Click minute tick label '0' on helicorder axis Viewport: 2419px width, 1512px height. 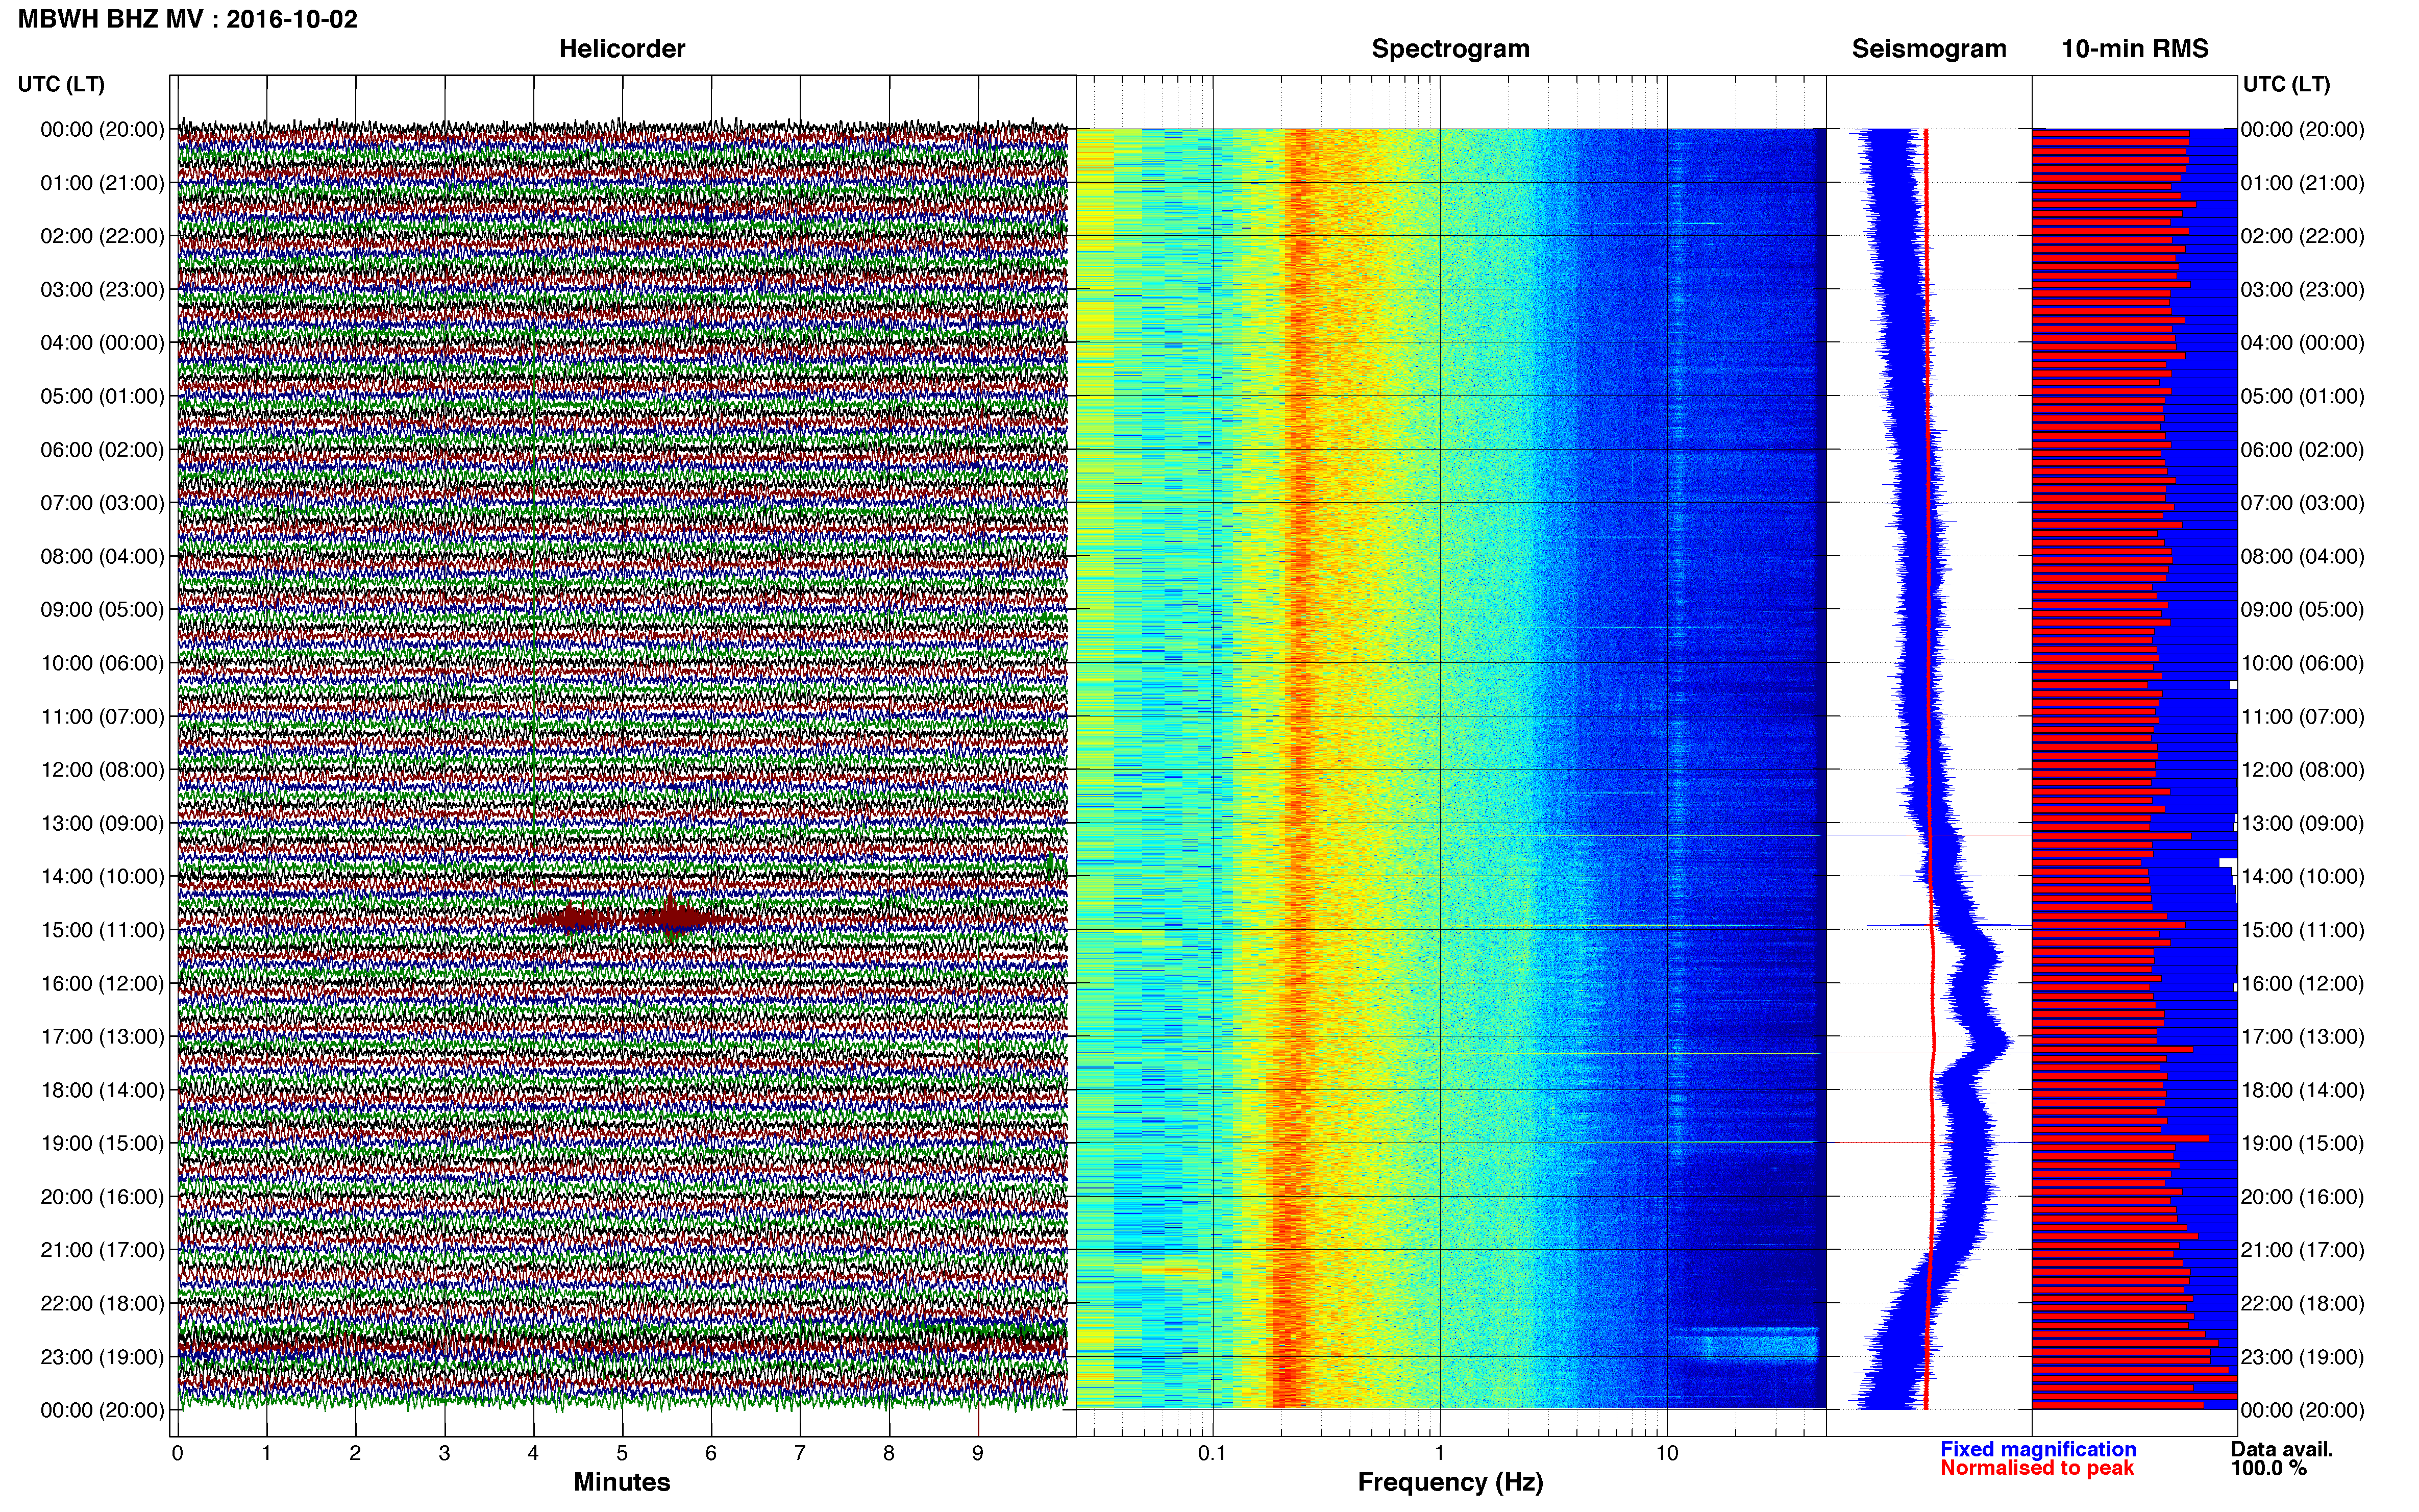coord(177,1453)
